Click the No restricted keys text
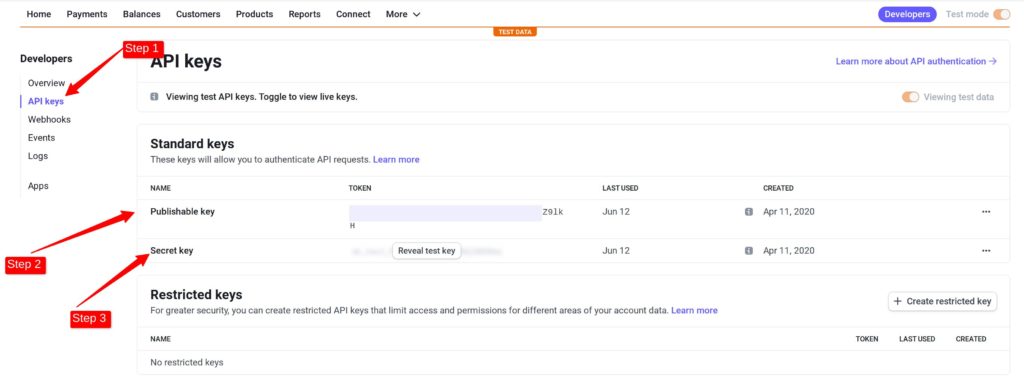 [187, 362]
